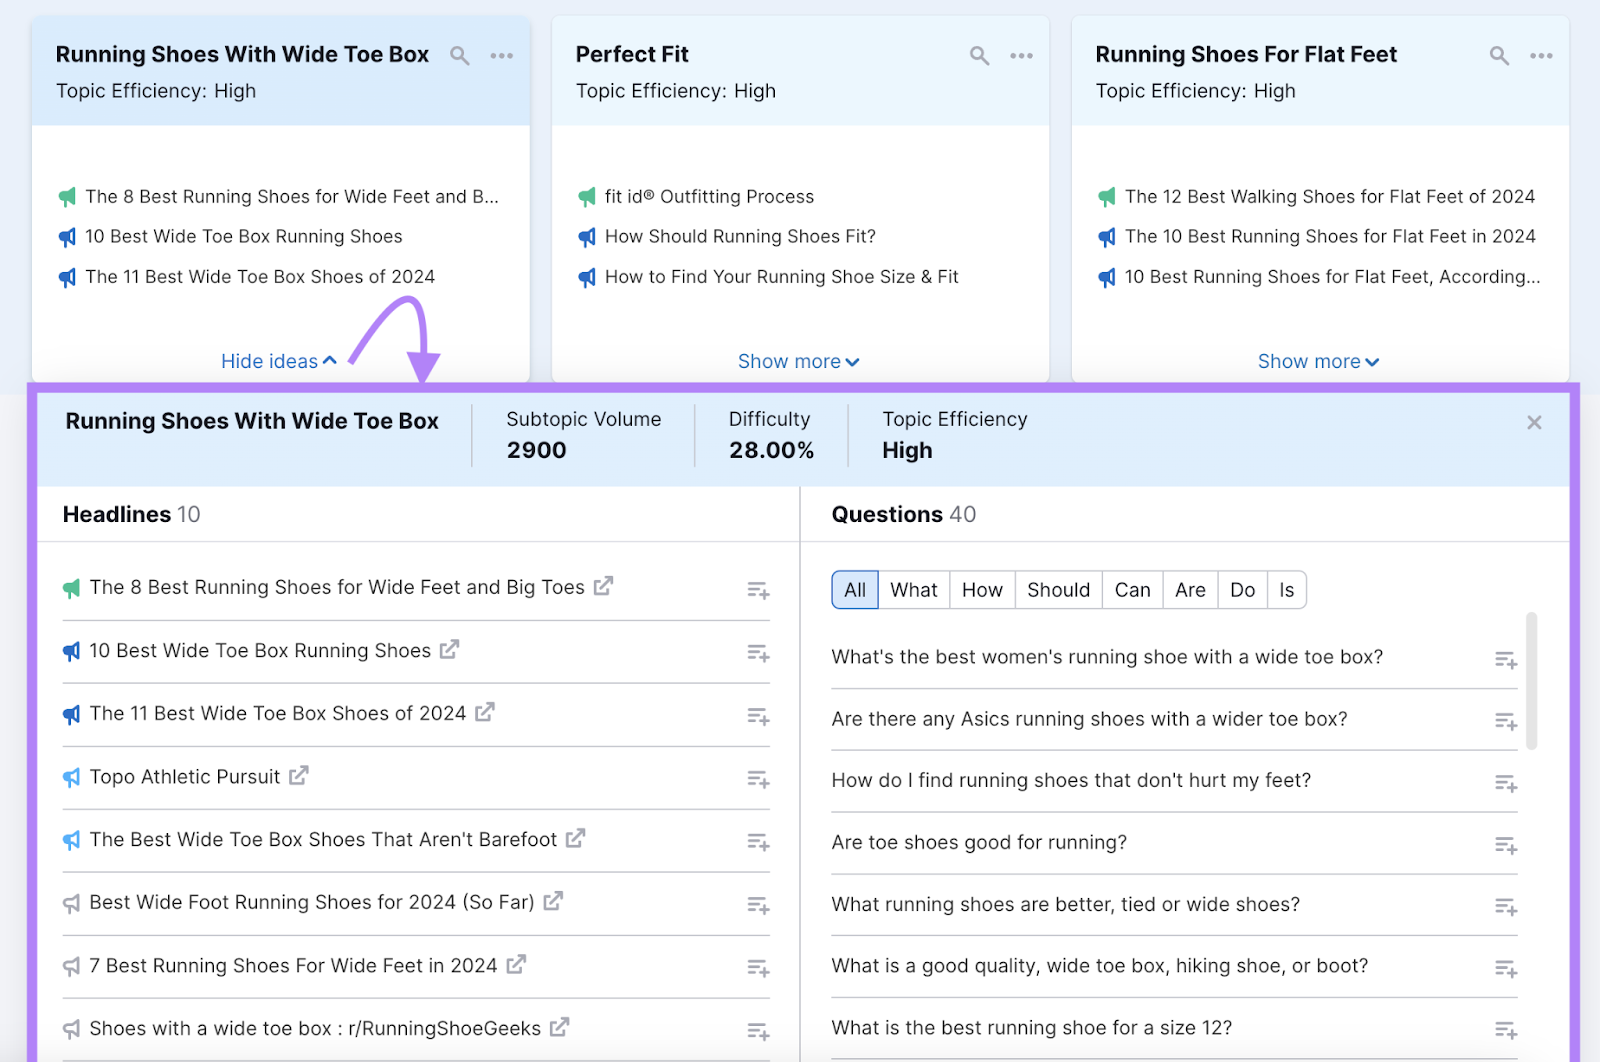
Task: Open external link for The 11 Best Wide Toe Box Shoes of 2024
Action: pyautogui.click(x=485, y=713)
